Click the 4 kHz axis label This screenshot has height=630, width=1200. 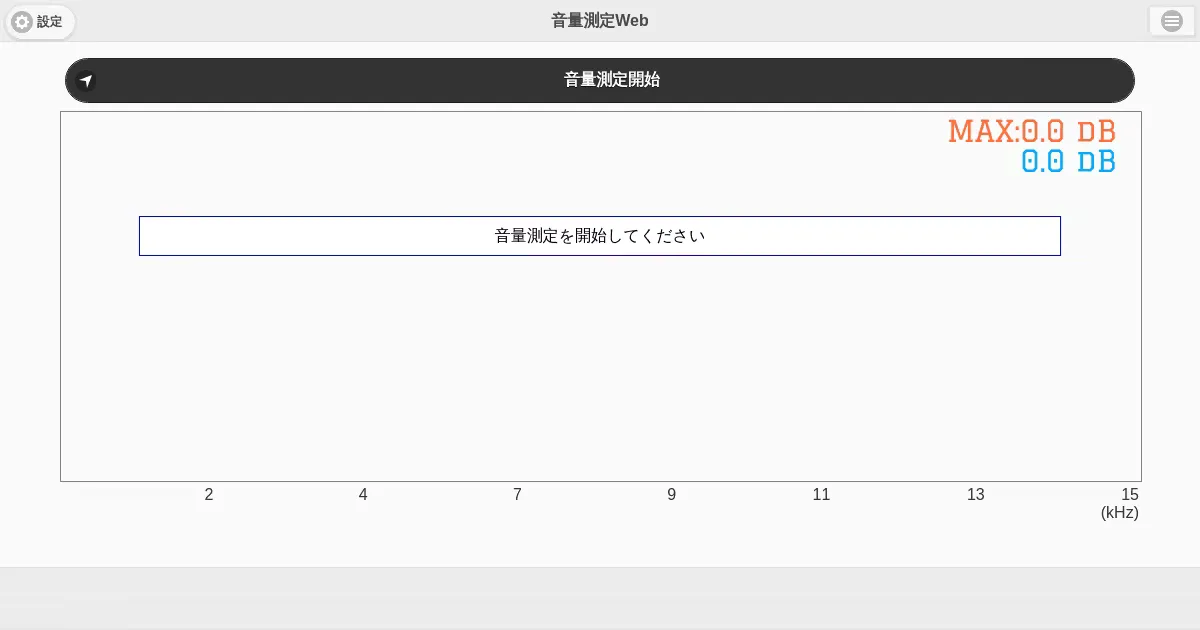(x=363, y=495)
